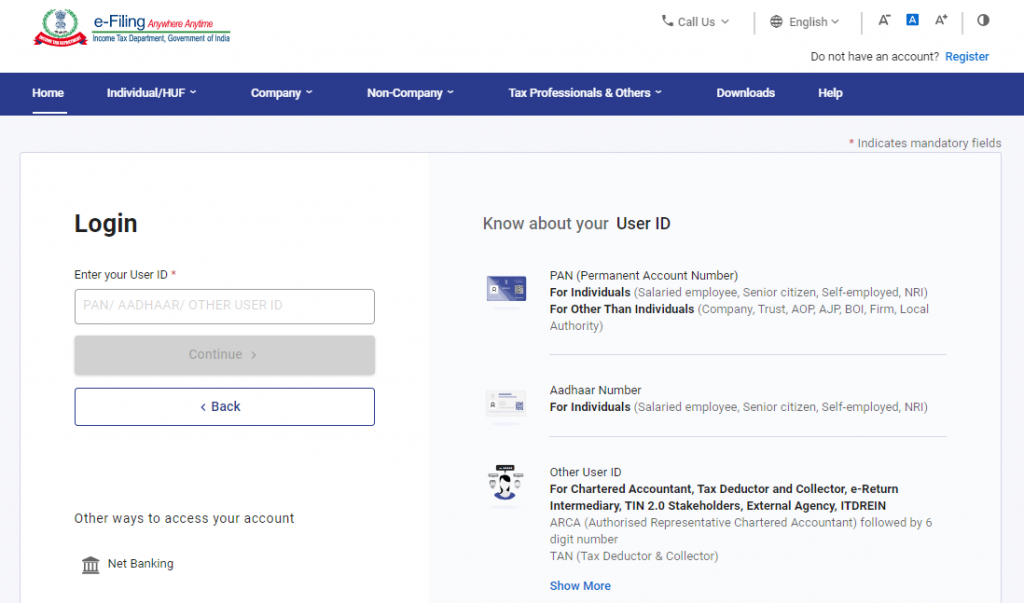This screenshot has height=603, width=1024.
Task: Open the Register link
Action: click(x=966, y=57)
